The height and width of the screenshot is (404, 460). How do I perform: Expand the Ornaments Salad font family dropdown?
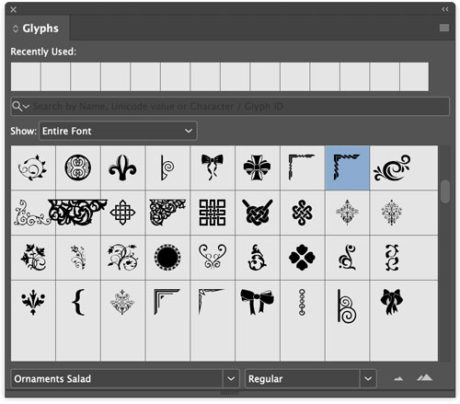coord(231,379)
